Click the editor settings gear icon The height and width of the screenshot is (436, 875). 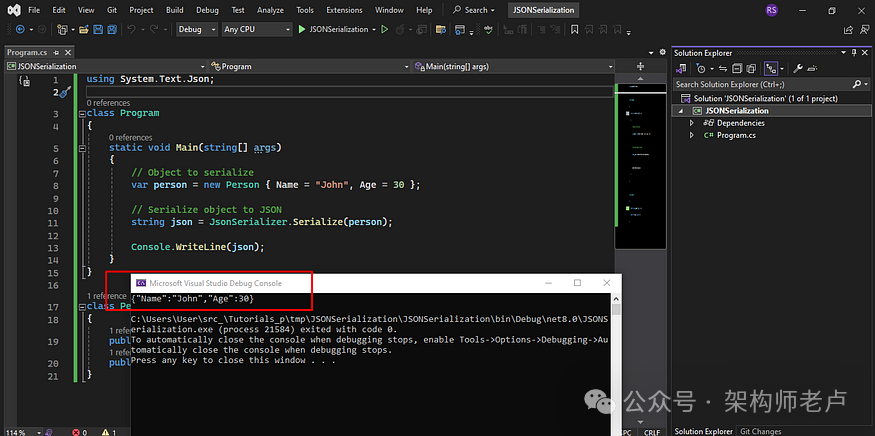point(662,52)
